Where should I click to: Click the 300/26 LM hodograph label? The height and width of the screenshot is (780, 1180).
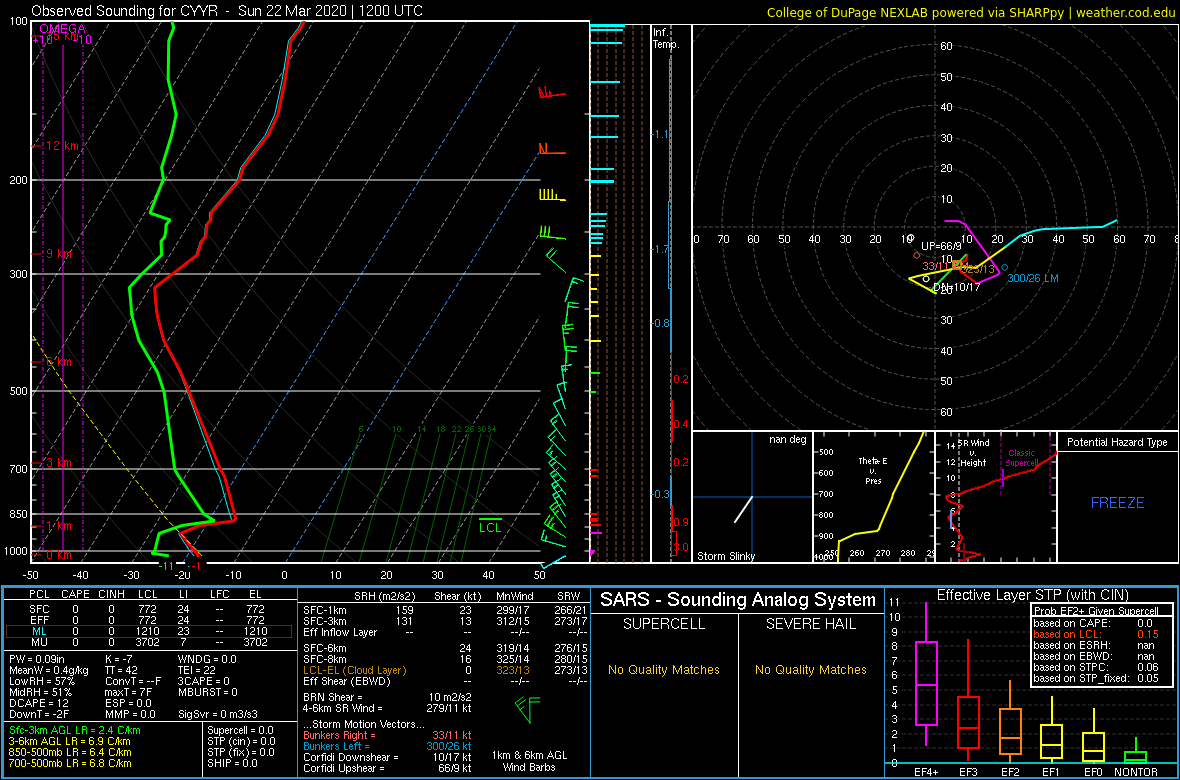(1032, 279)
